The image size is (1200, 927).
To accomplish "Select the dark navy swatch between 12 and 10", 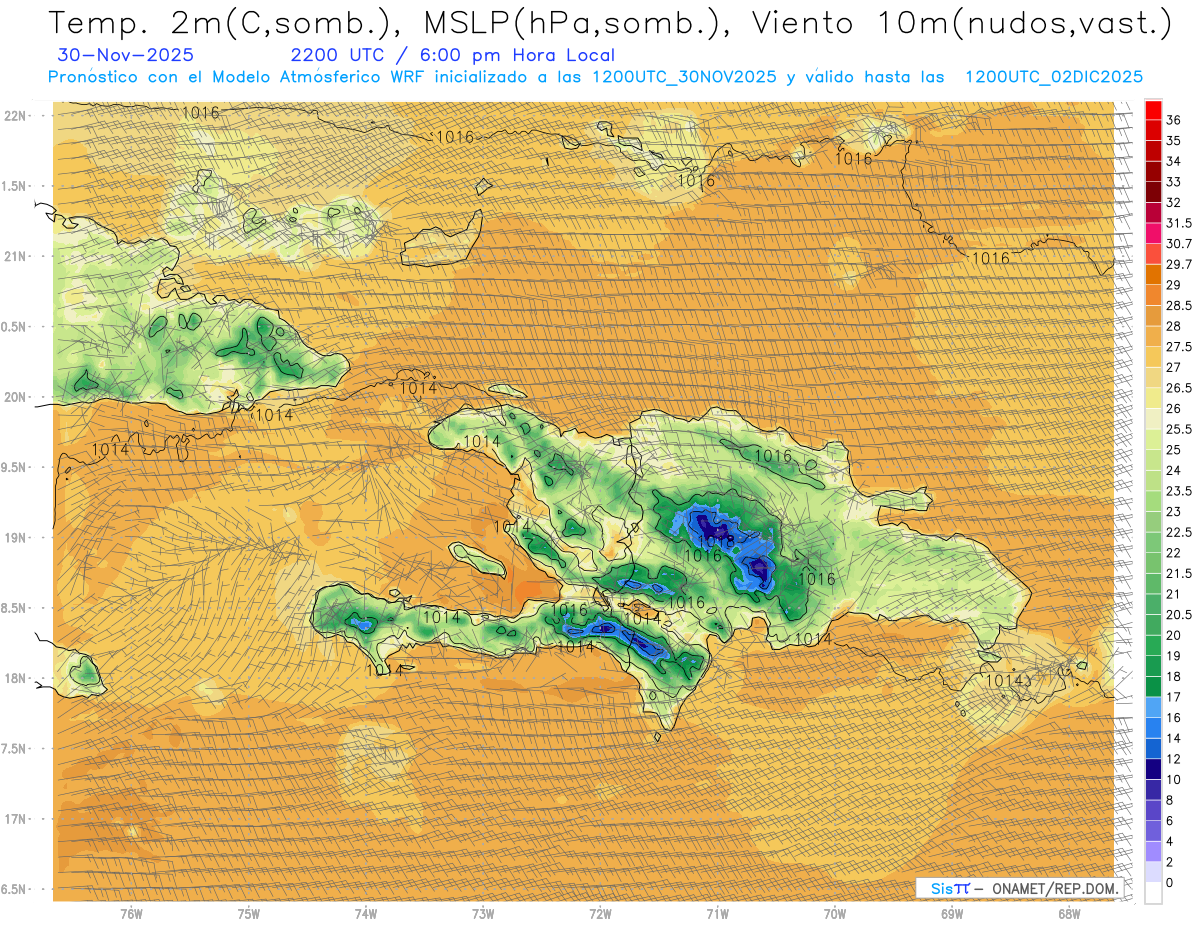I will click(x=1153, y=768).
